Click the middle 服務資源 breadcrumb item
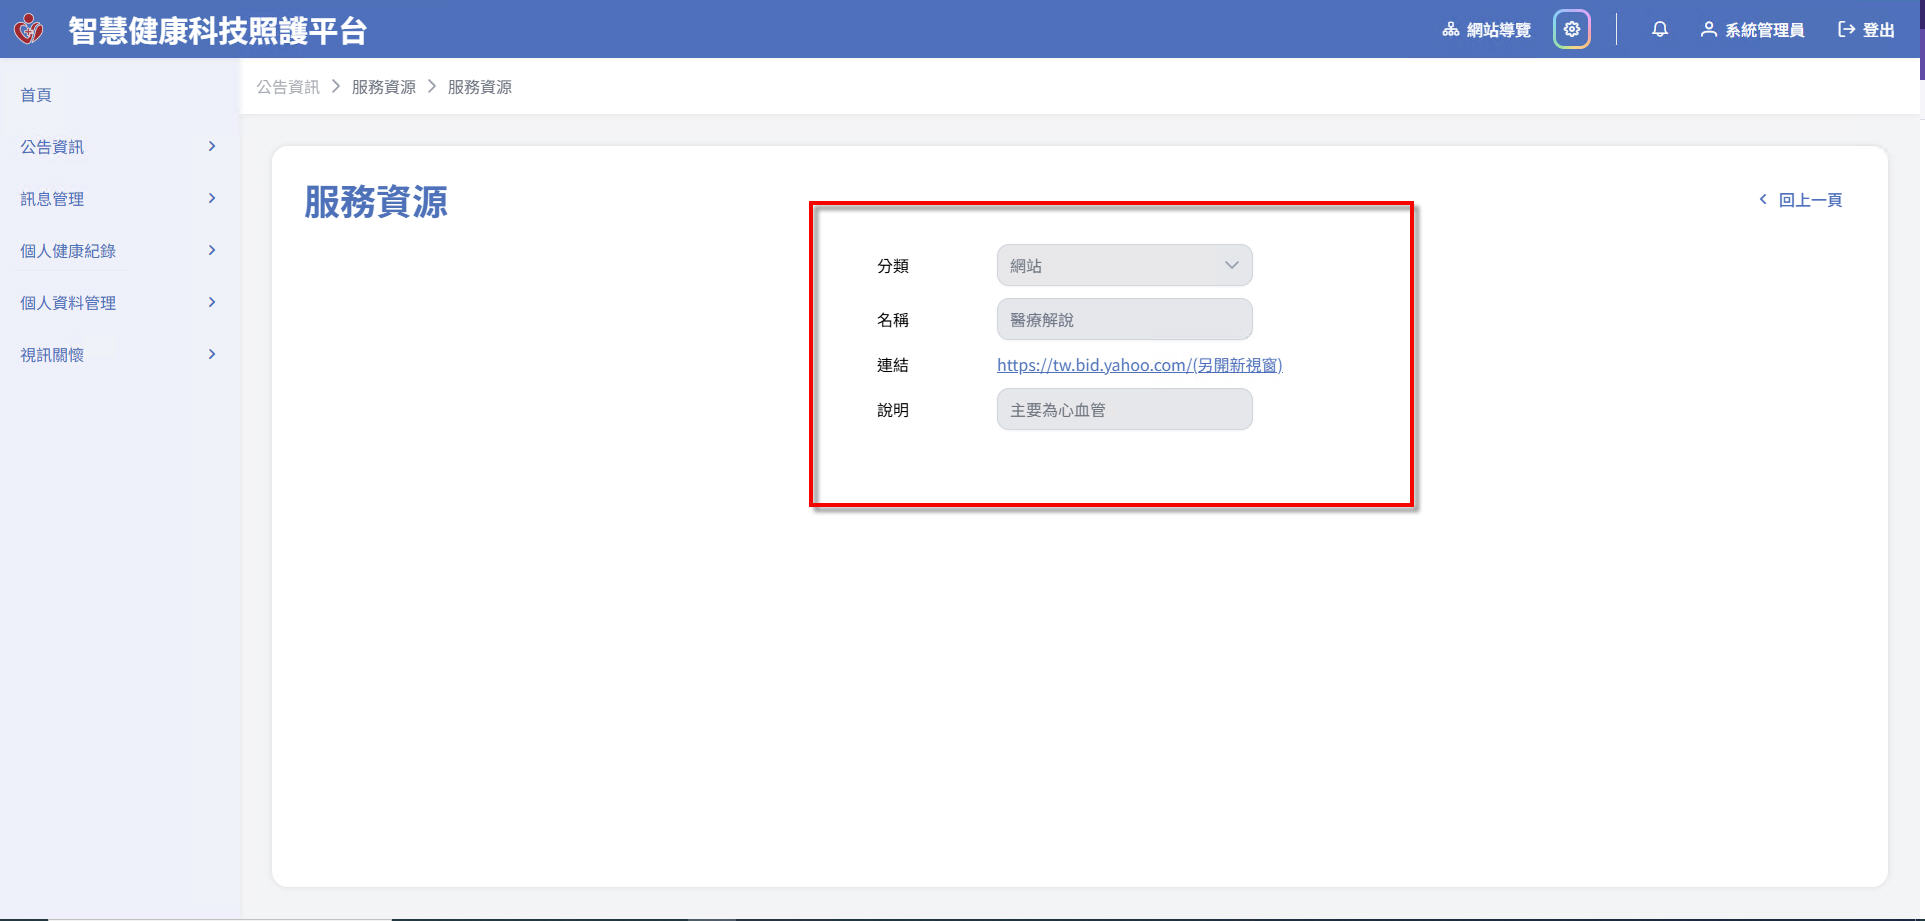 tap(384, 87)
